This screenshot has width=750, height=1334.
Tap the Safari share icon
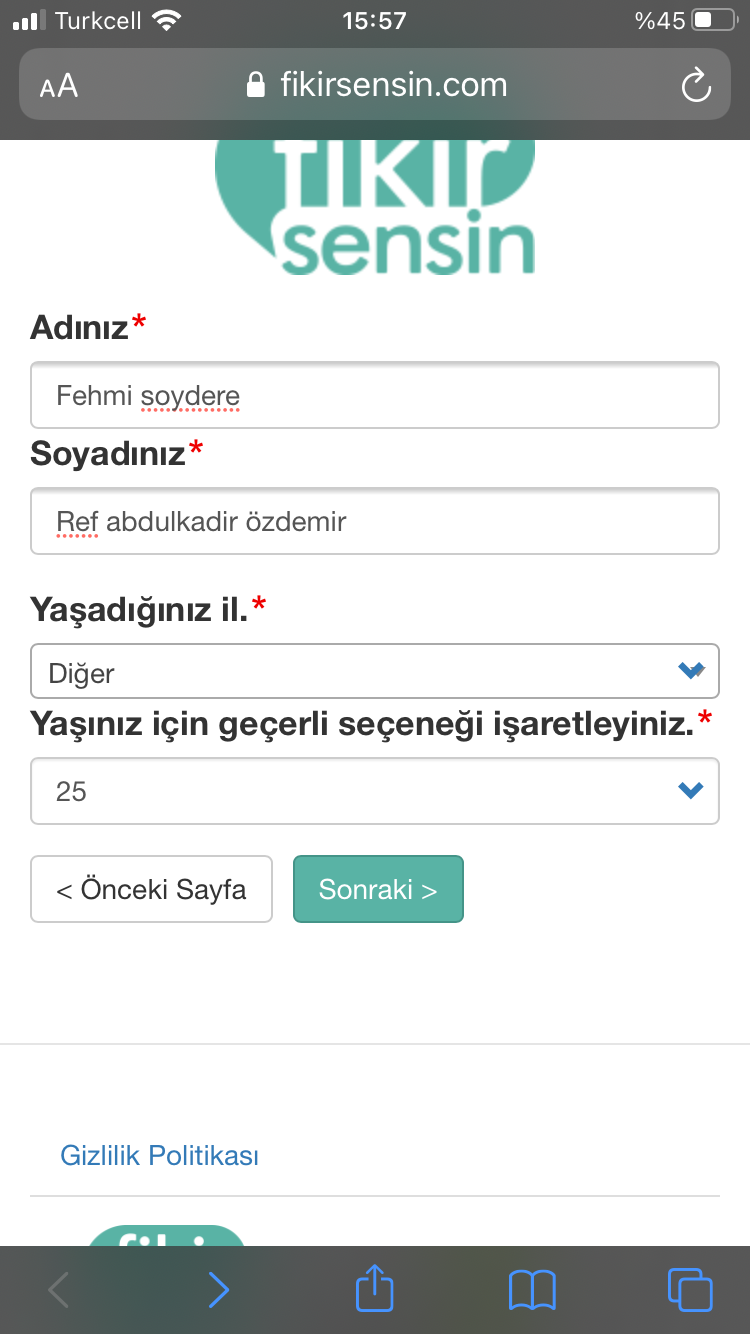pos(375,1289)
